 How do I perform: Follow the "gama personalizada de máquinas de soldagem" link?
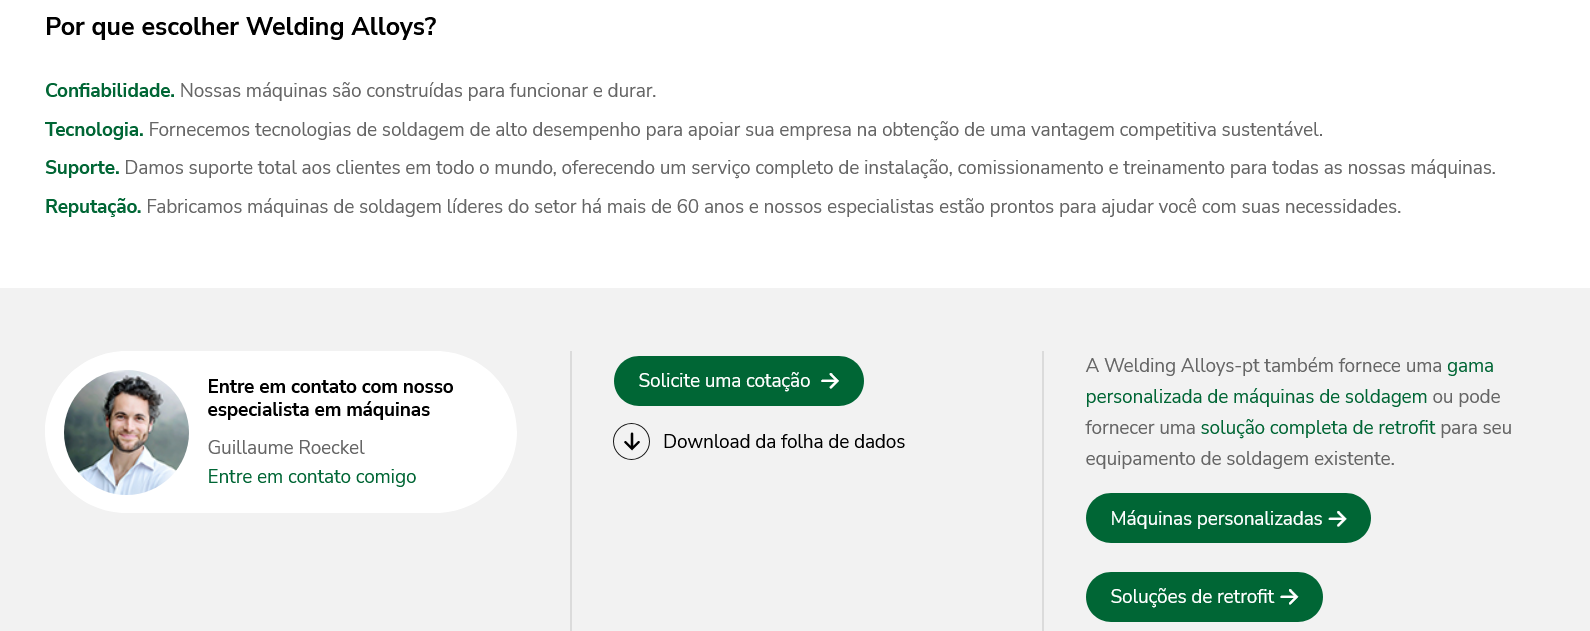1256,397
